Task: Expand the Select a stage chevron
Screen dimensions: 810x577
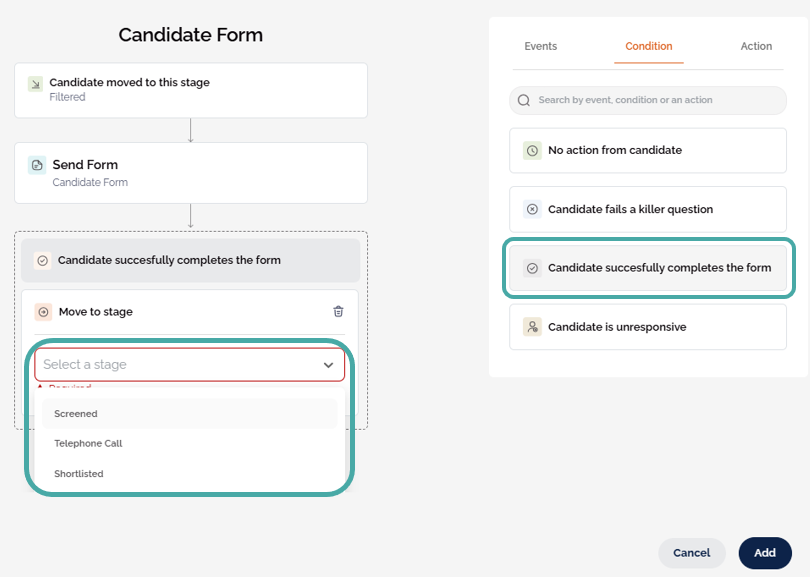Action: coord(328,365)
